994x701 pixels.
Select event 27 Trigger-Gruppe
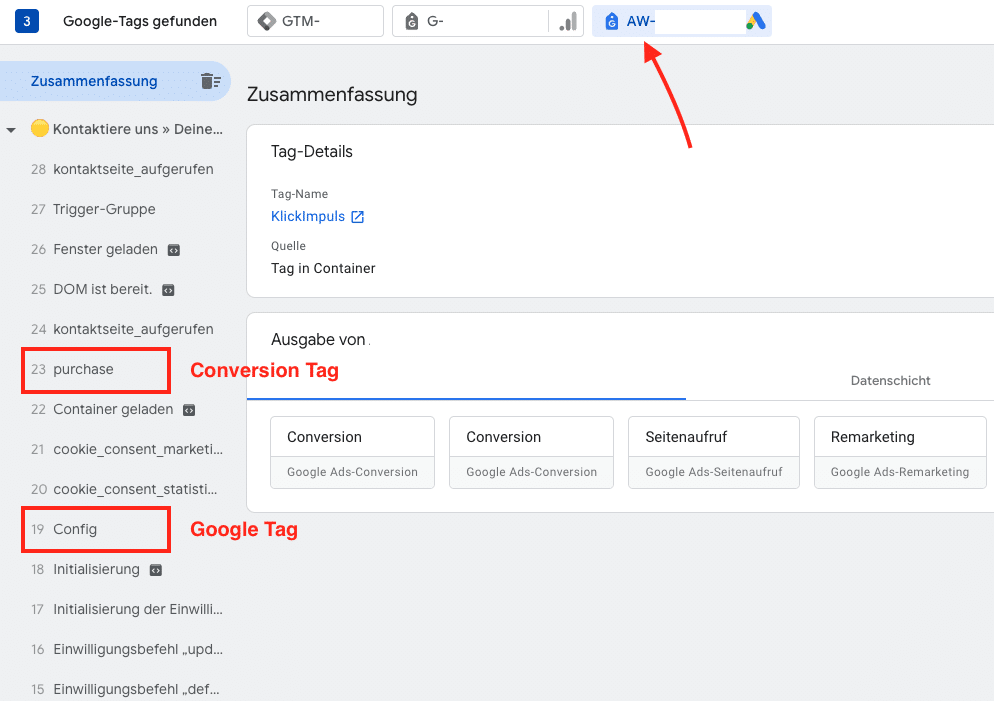click(104, 210)
